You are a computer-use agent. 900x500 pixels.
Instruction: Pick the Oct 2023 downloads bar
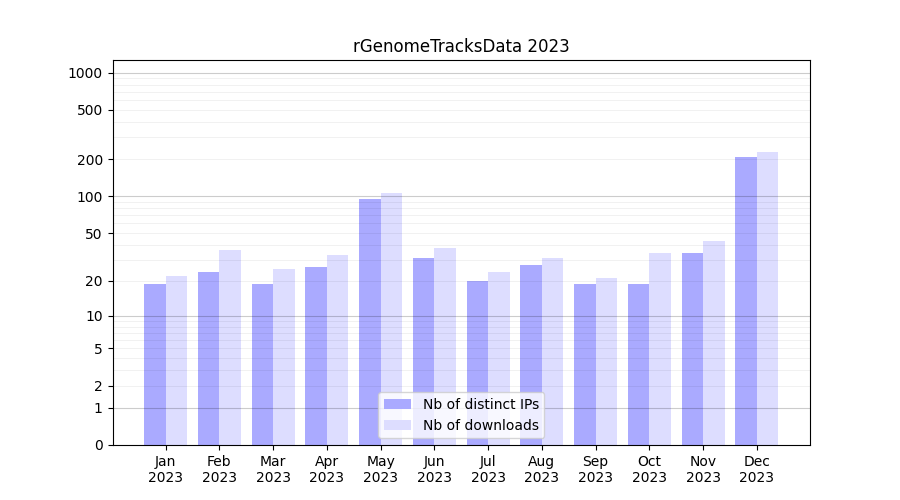(x=660, y=348)
